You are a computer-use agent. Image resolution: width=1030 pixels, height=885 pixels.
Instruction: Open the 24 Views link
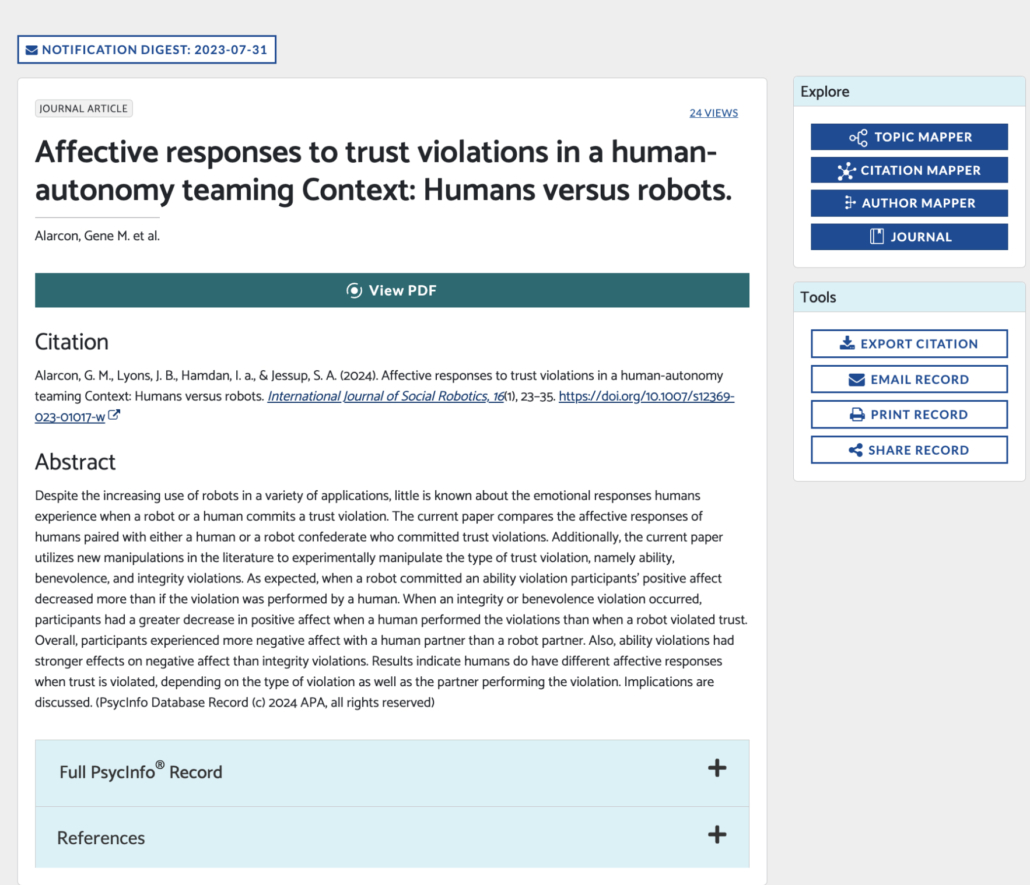click(713, 113)
